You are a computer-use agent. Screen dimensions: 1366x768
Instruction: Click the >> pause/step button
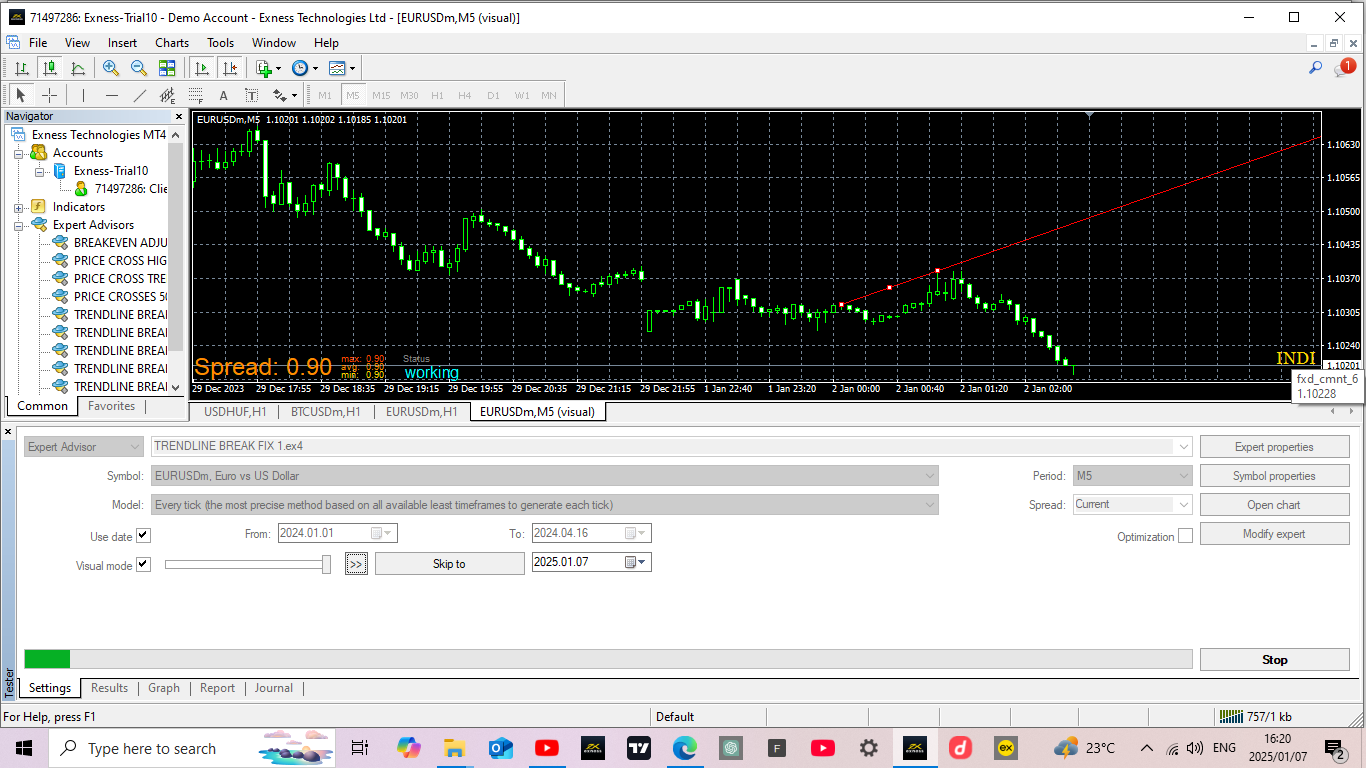click(x=357, y=564)
